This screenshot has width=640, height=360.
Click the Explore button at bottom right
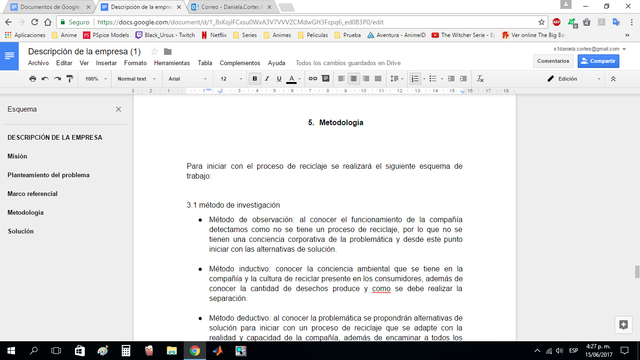pos(623,325)
